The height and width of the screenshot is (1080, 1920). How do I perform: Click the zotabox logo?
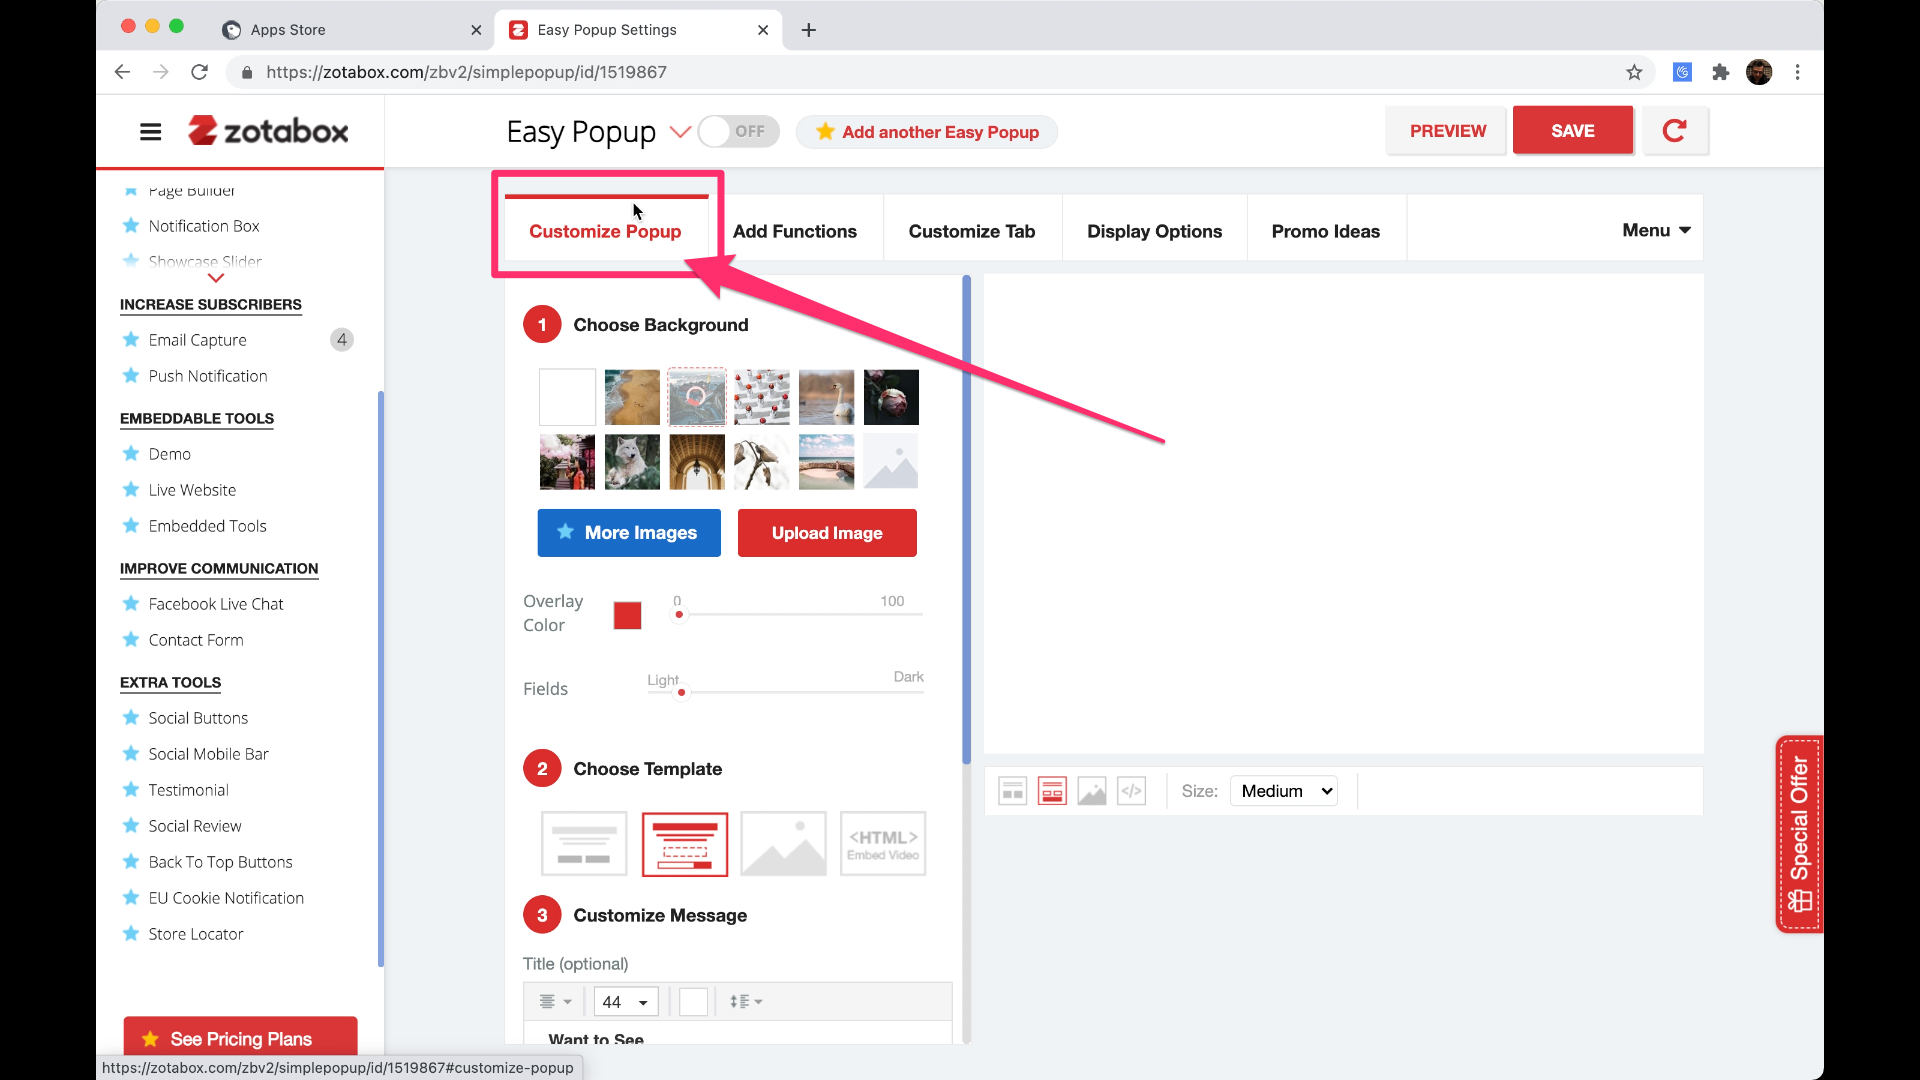click(x=268, y=131)
